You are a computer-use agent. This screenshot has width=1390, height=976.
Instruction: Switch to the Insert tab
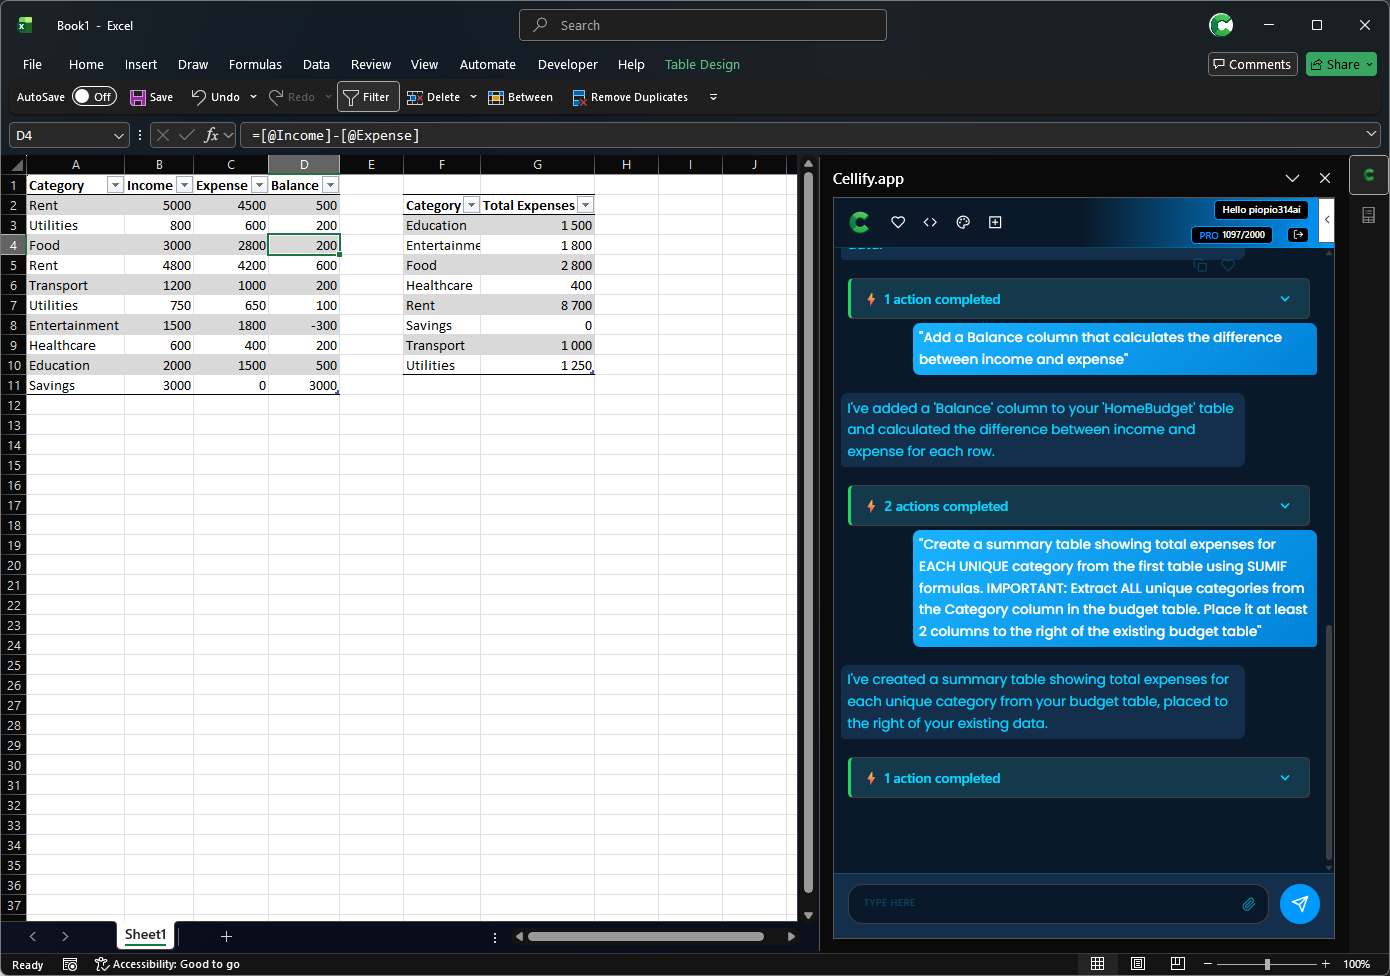click(x=141, y=64)
